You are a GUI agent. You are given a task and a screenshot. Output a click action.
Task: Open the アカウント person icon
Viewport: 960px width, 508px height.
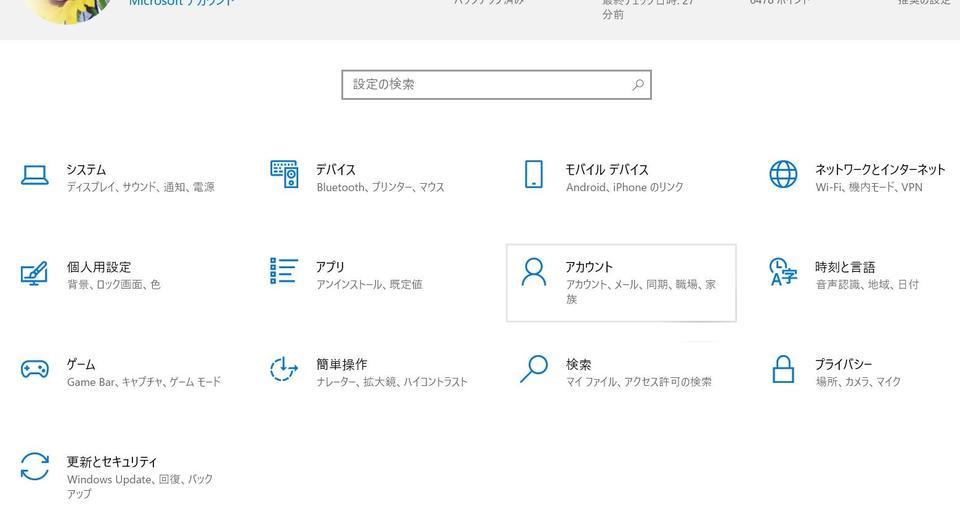533,272
